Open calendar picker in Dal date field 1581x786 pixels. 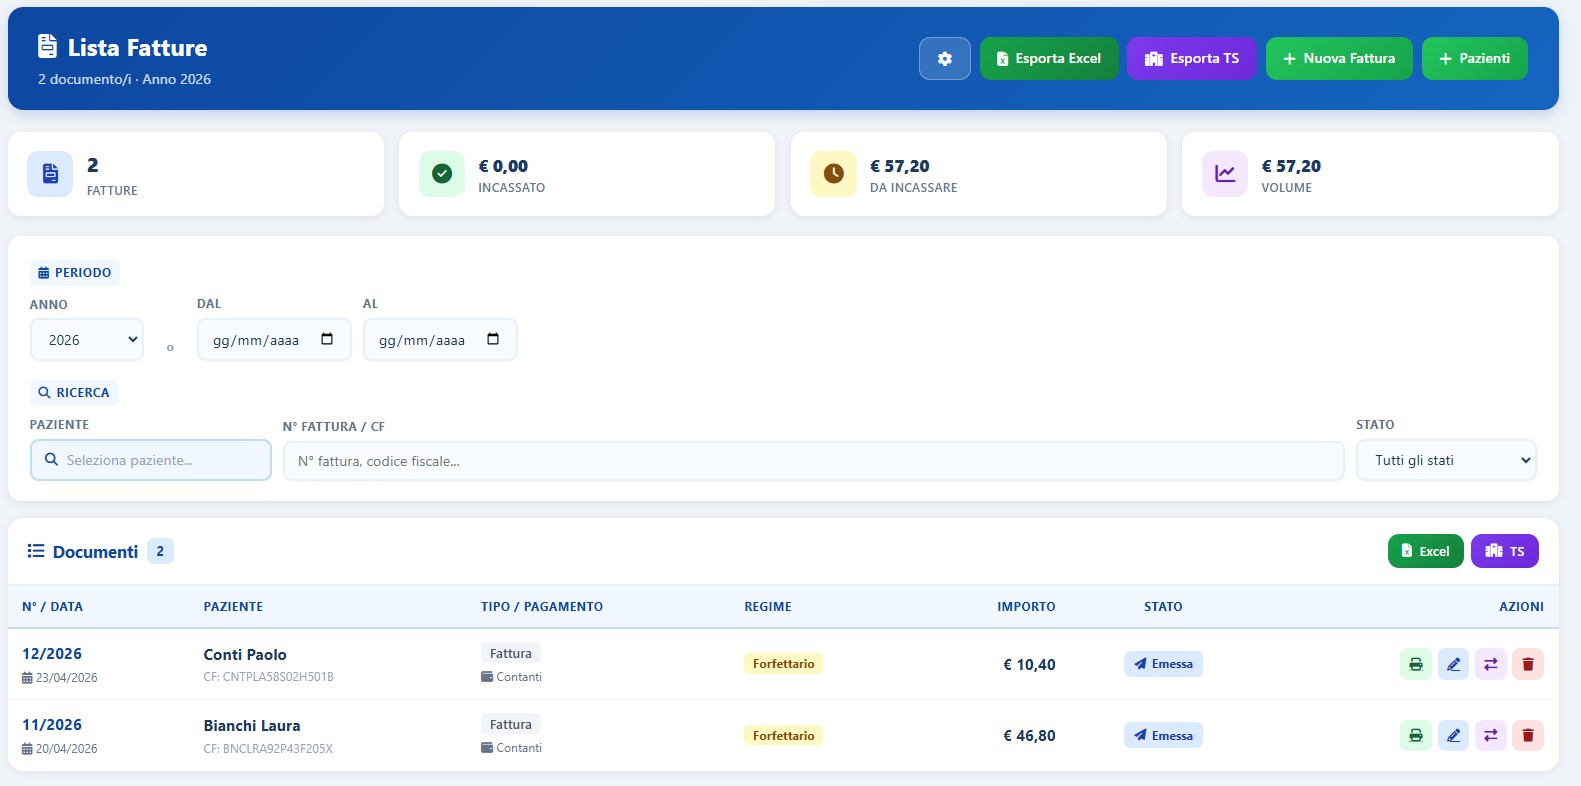[327, 339]
